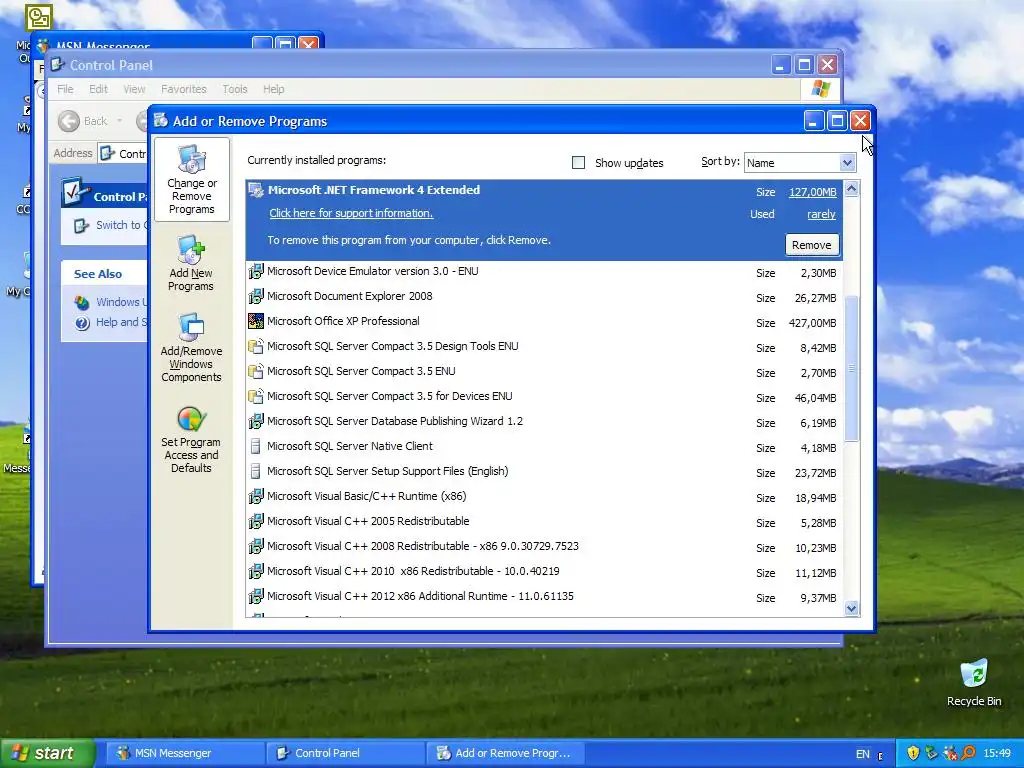Click Add or Remove Programs taskbar button
The width and height of the screenshot is (1024, 768).
(x=505, y=753)
